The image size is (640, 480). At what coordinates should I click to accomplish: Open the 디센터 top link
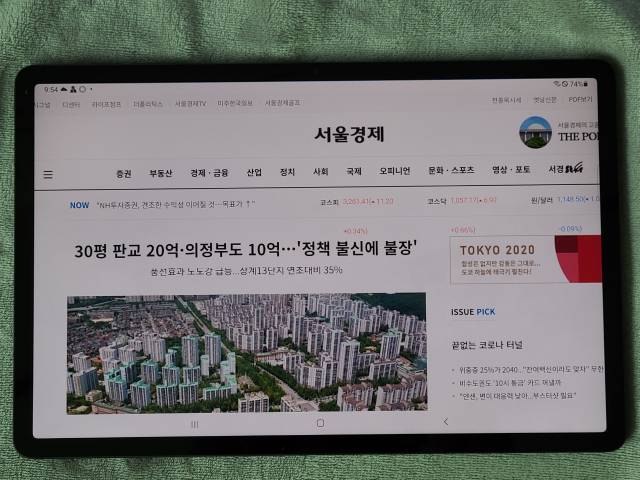coord(71,105)
